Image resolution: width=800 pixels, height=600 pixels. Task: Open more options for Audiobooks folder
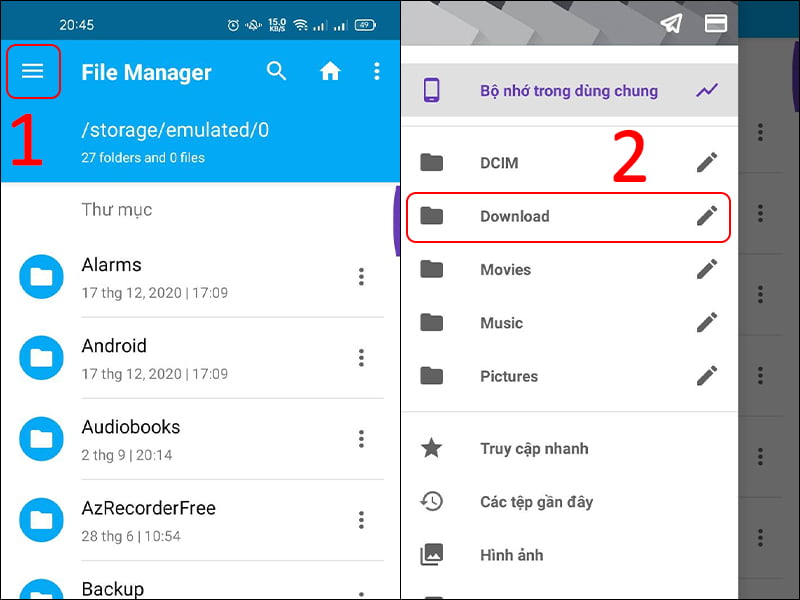(361, 439)
